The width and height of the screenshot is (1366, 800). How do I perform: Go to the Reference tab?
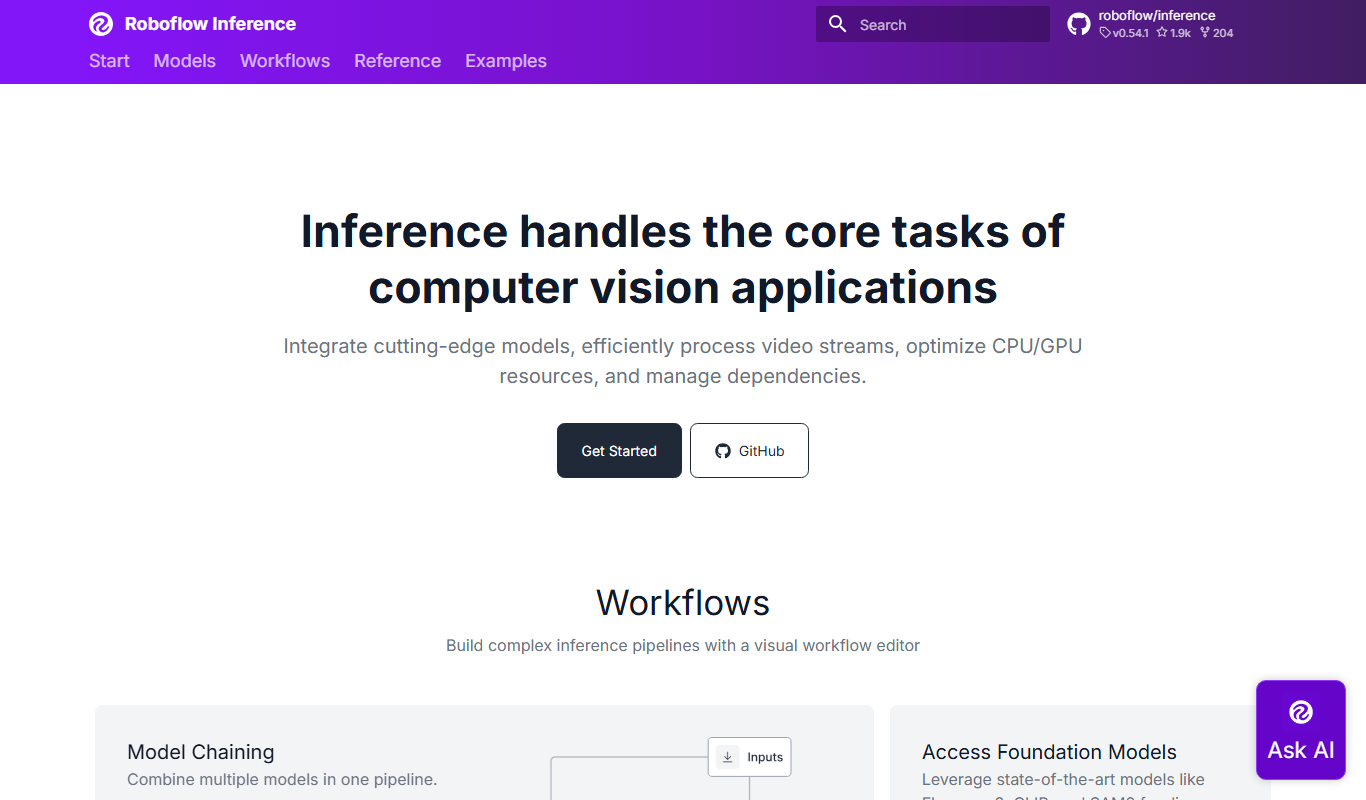(397, 61)
